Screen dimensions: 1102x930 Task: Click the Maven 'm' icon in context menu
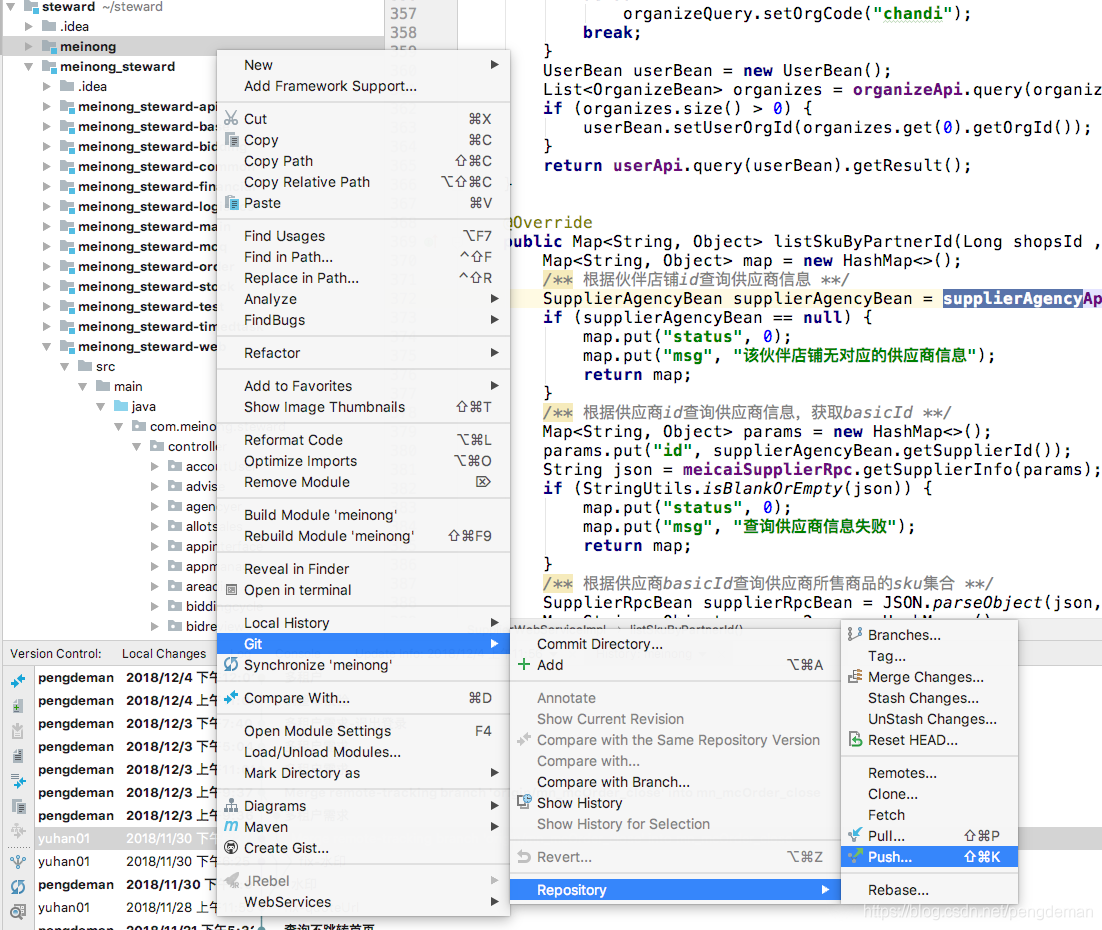coord(231,827)
